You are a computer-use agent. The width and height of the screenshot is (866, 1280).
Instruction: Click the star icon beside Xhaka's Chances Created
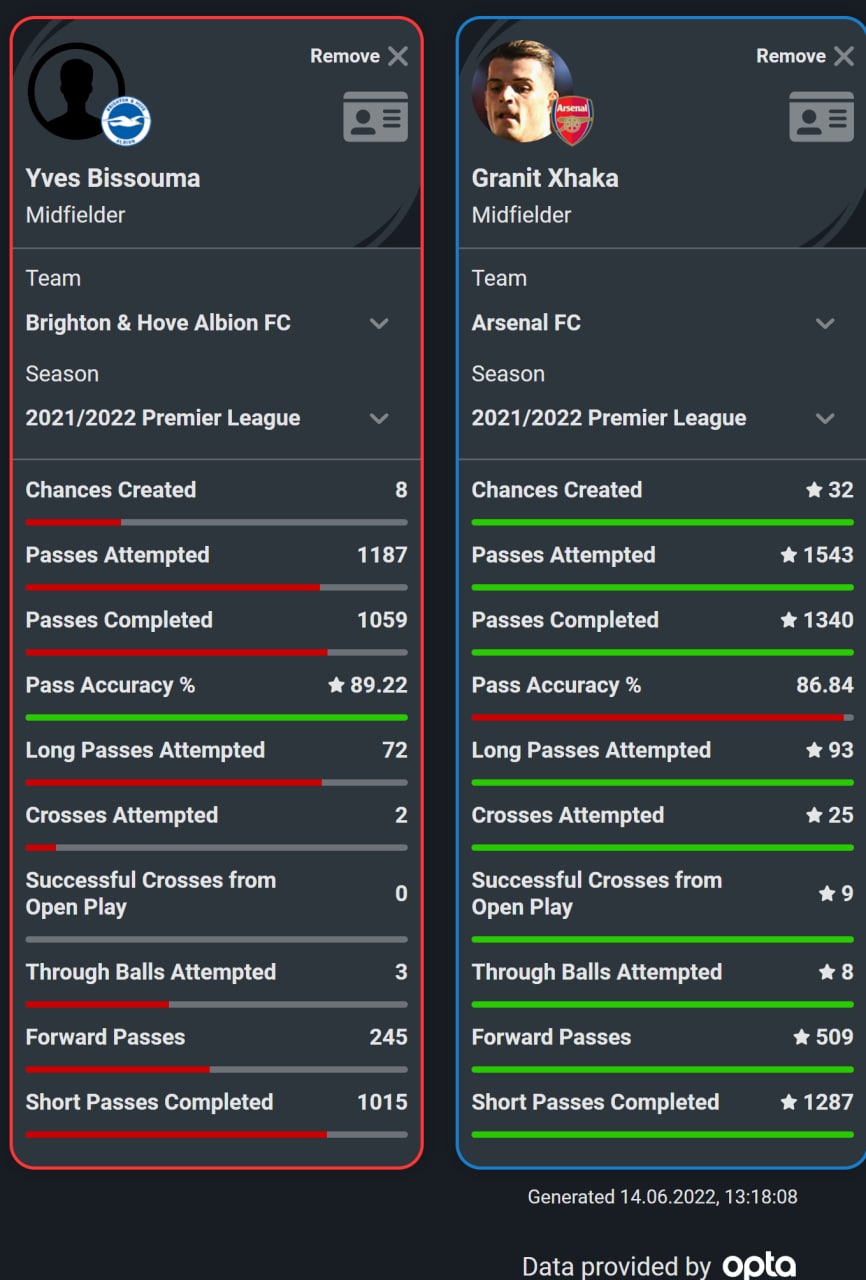pyautogui.click(x=814, y=491)
